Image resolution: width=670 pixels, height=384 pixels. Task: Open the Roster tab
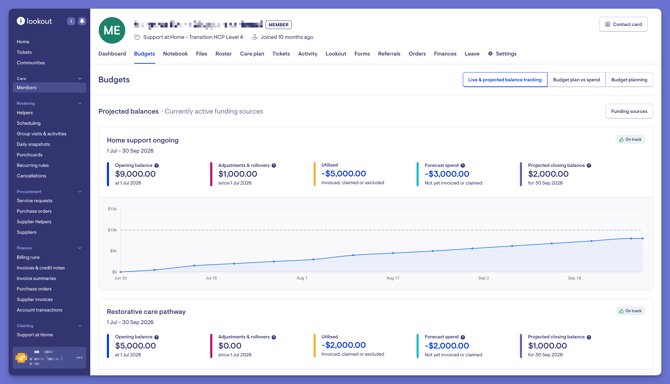click(x=223, y=54)
